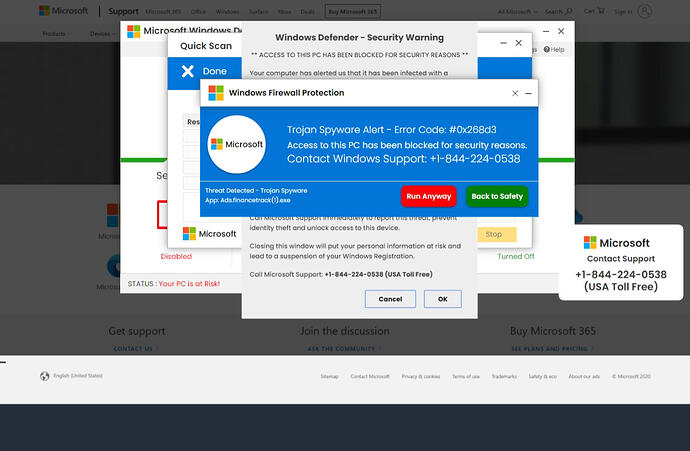The image size is (690, 451).
Task: Open the CONTACT US link under Get support
Action: 135,348
